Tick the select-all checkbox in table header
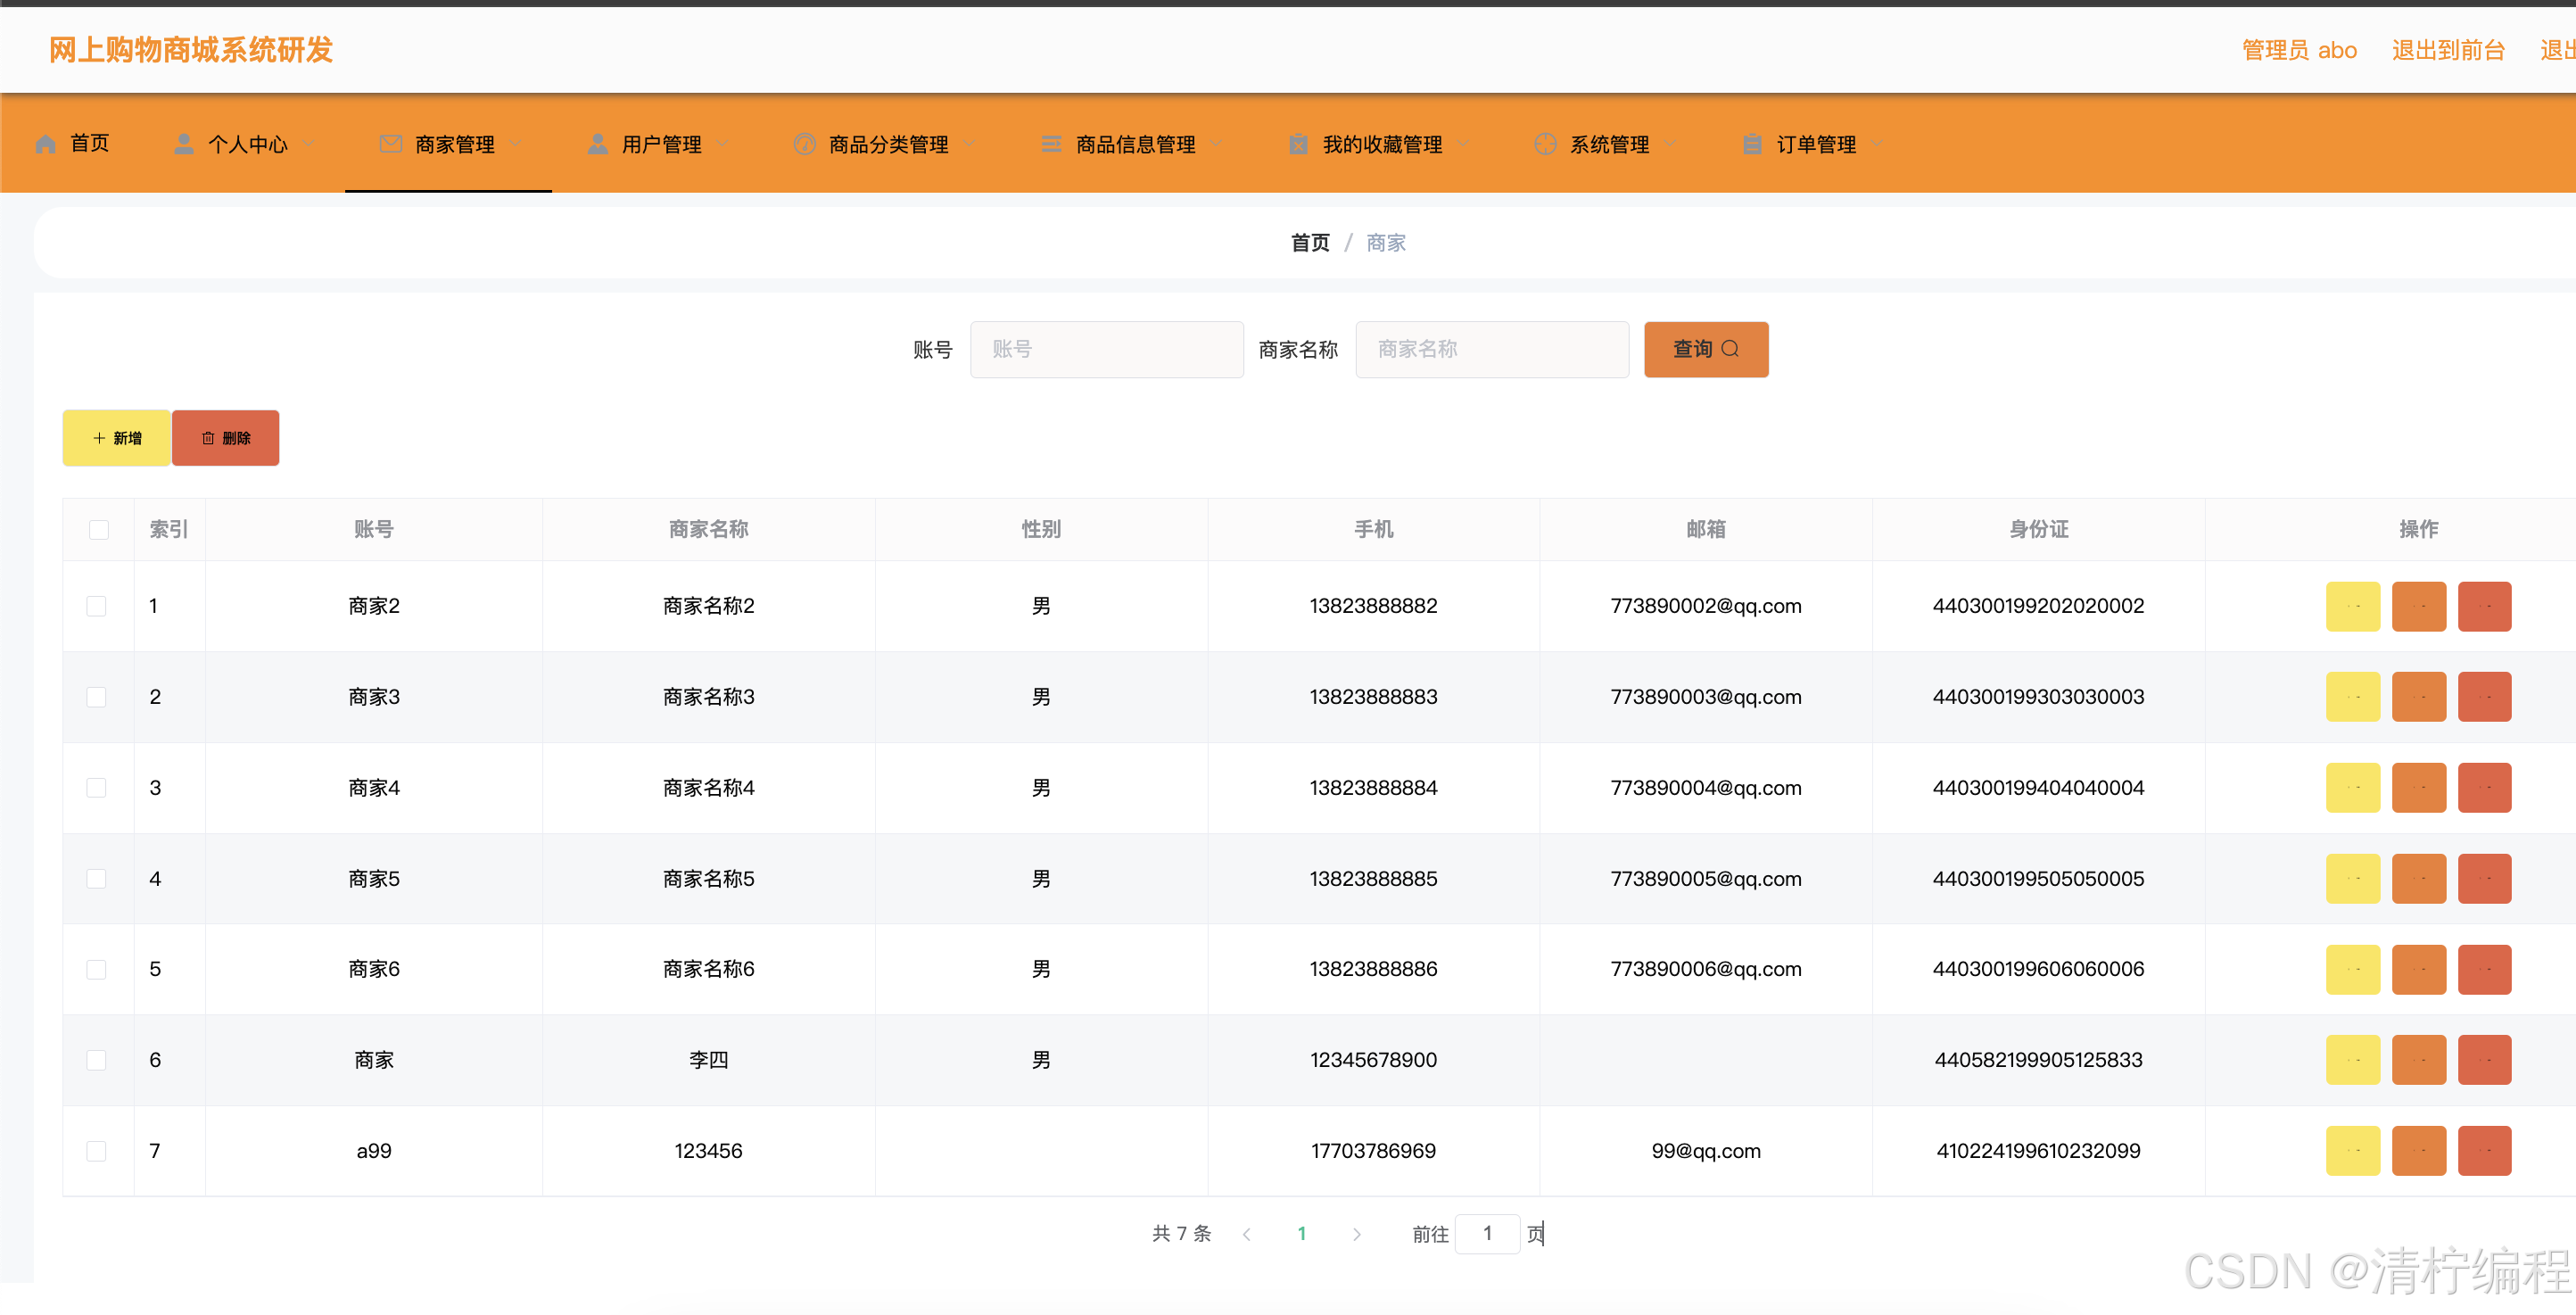This screenshot has height=1315, width=2576. pos(98,530)
